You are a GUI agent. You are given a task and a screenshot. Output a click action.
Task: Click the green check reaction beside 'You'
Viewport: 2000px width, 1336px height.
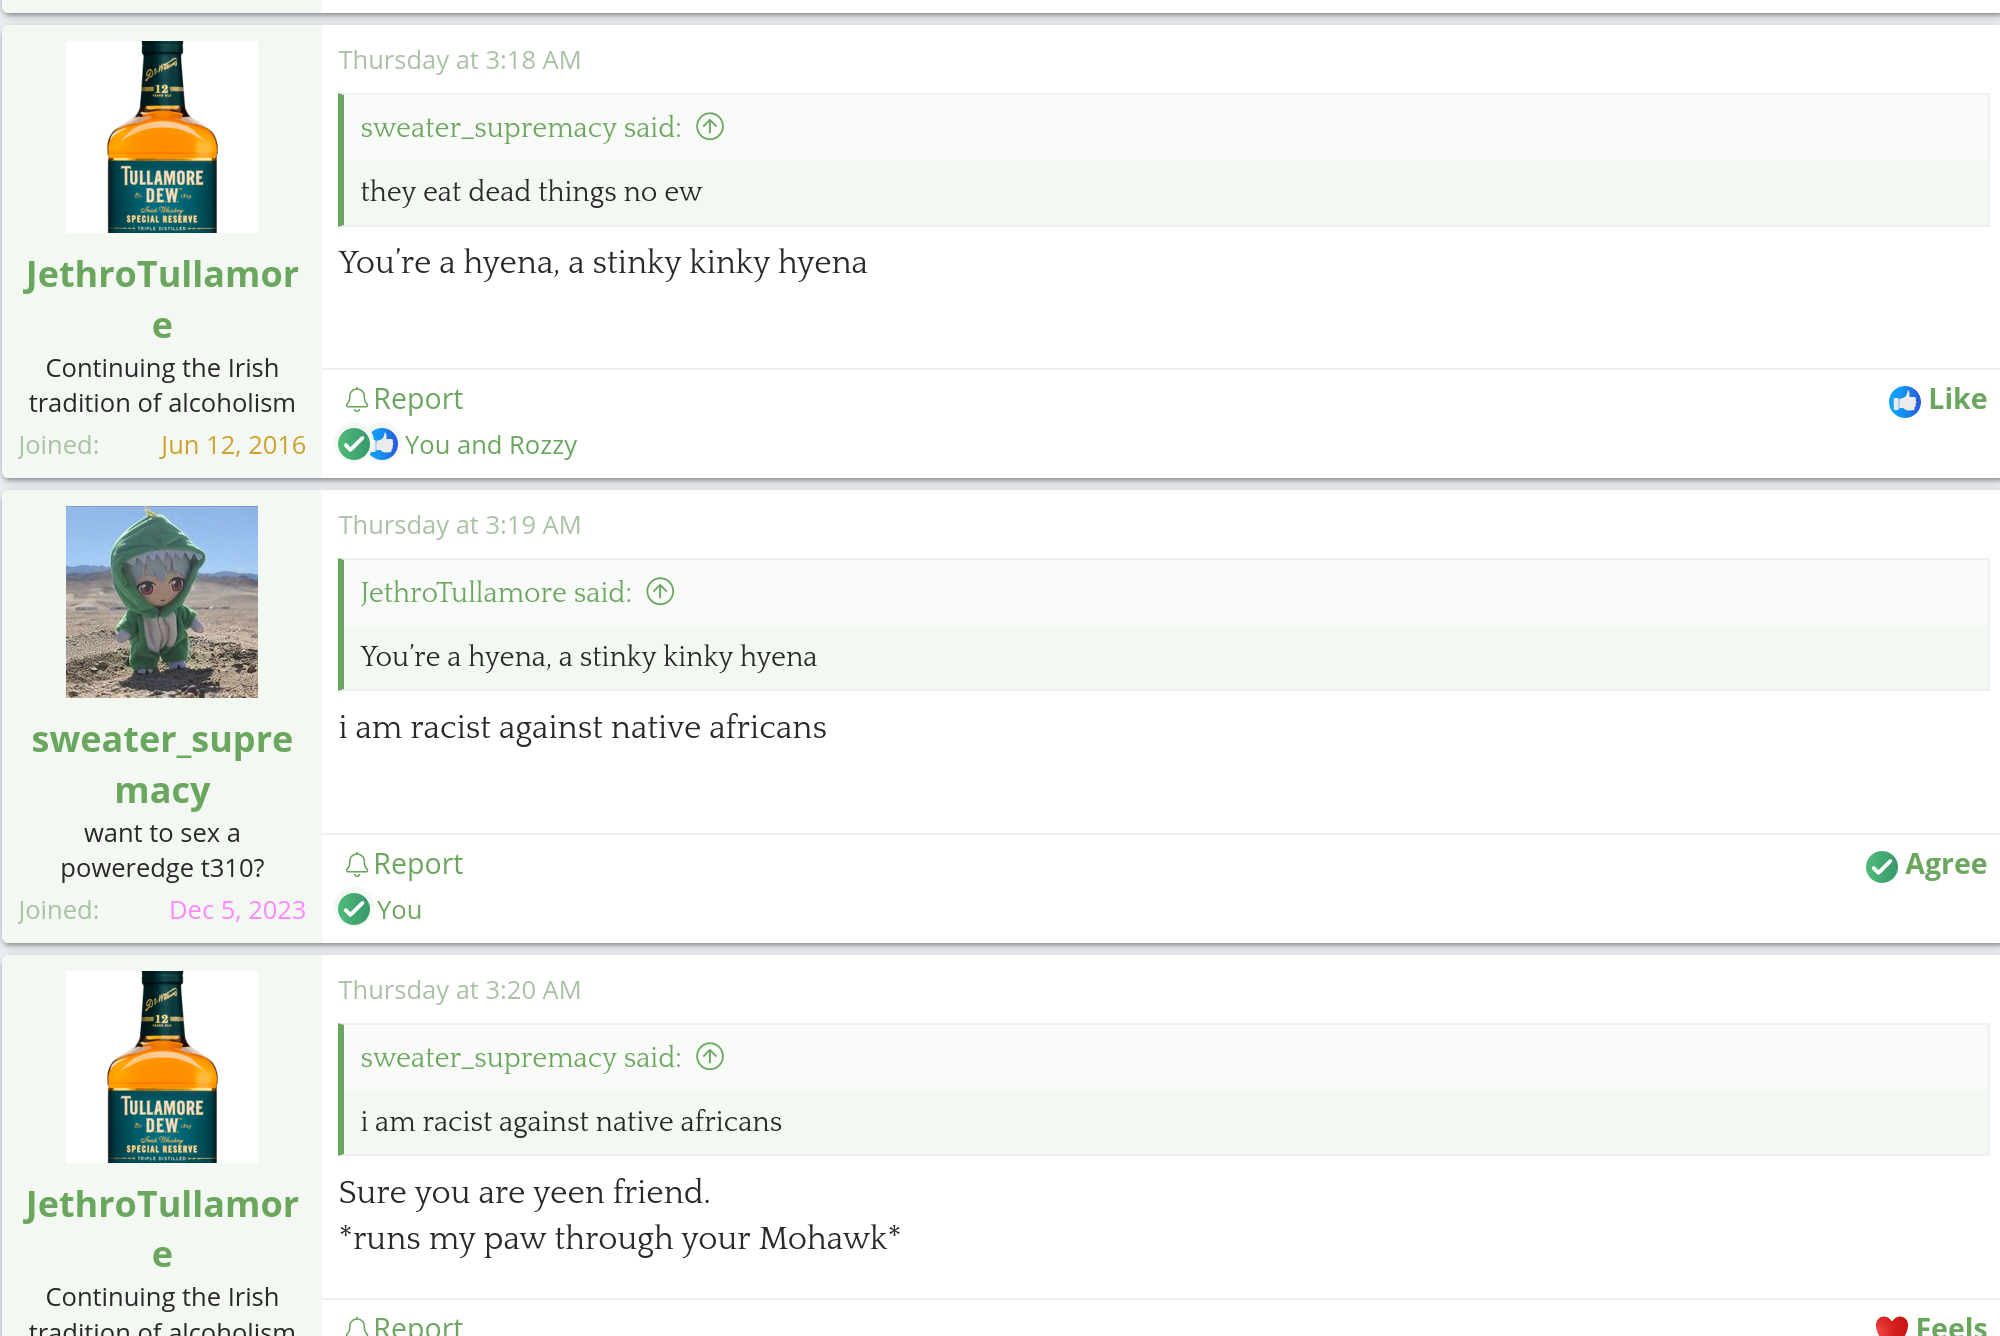[x=354, y=909]
